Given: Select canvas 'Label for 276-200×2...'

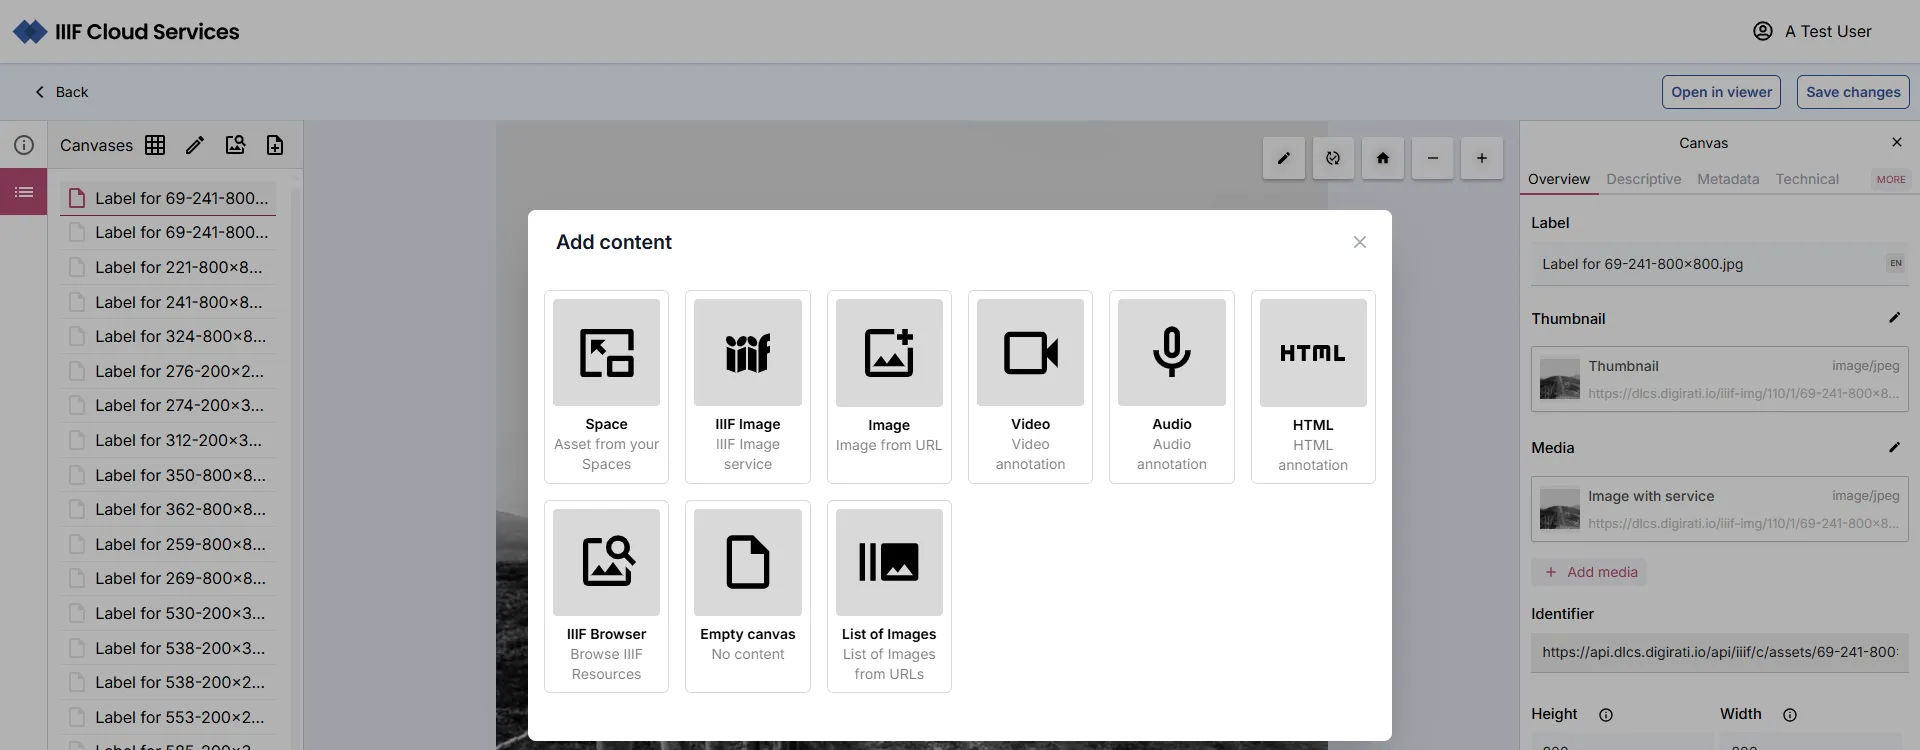Looking at the screenshot, I should [168, 371].
